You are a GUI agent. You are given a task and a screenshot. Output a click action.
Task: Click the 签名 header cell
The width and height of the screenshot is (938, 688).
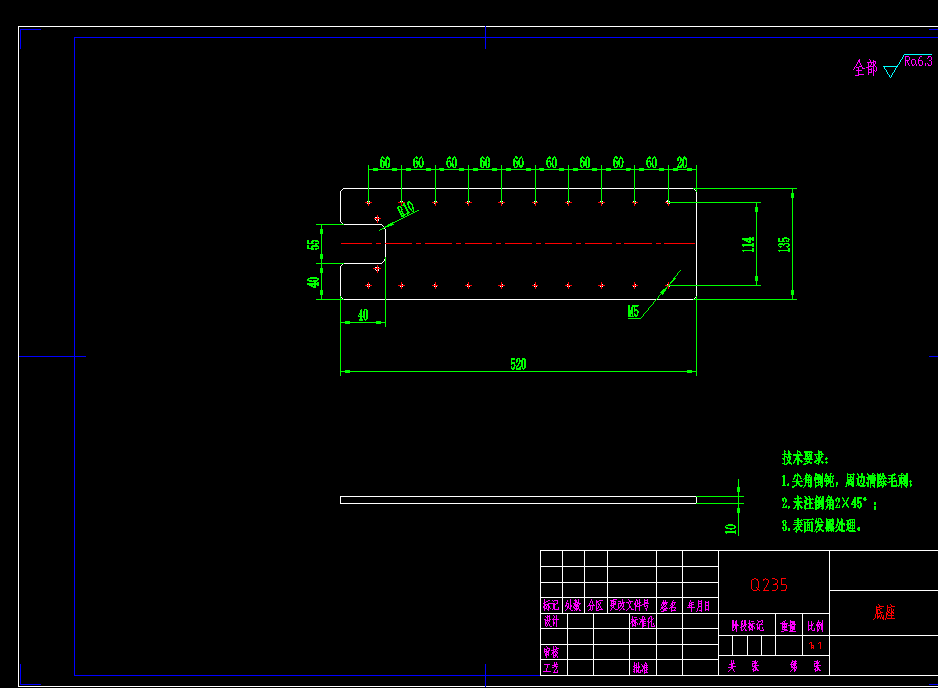(x=669, y=605)
